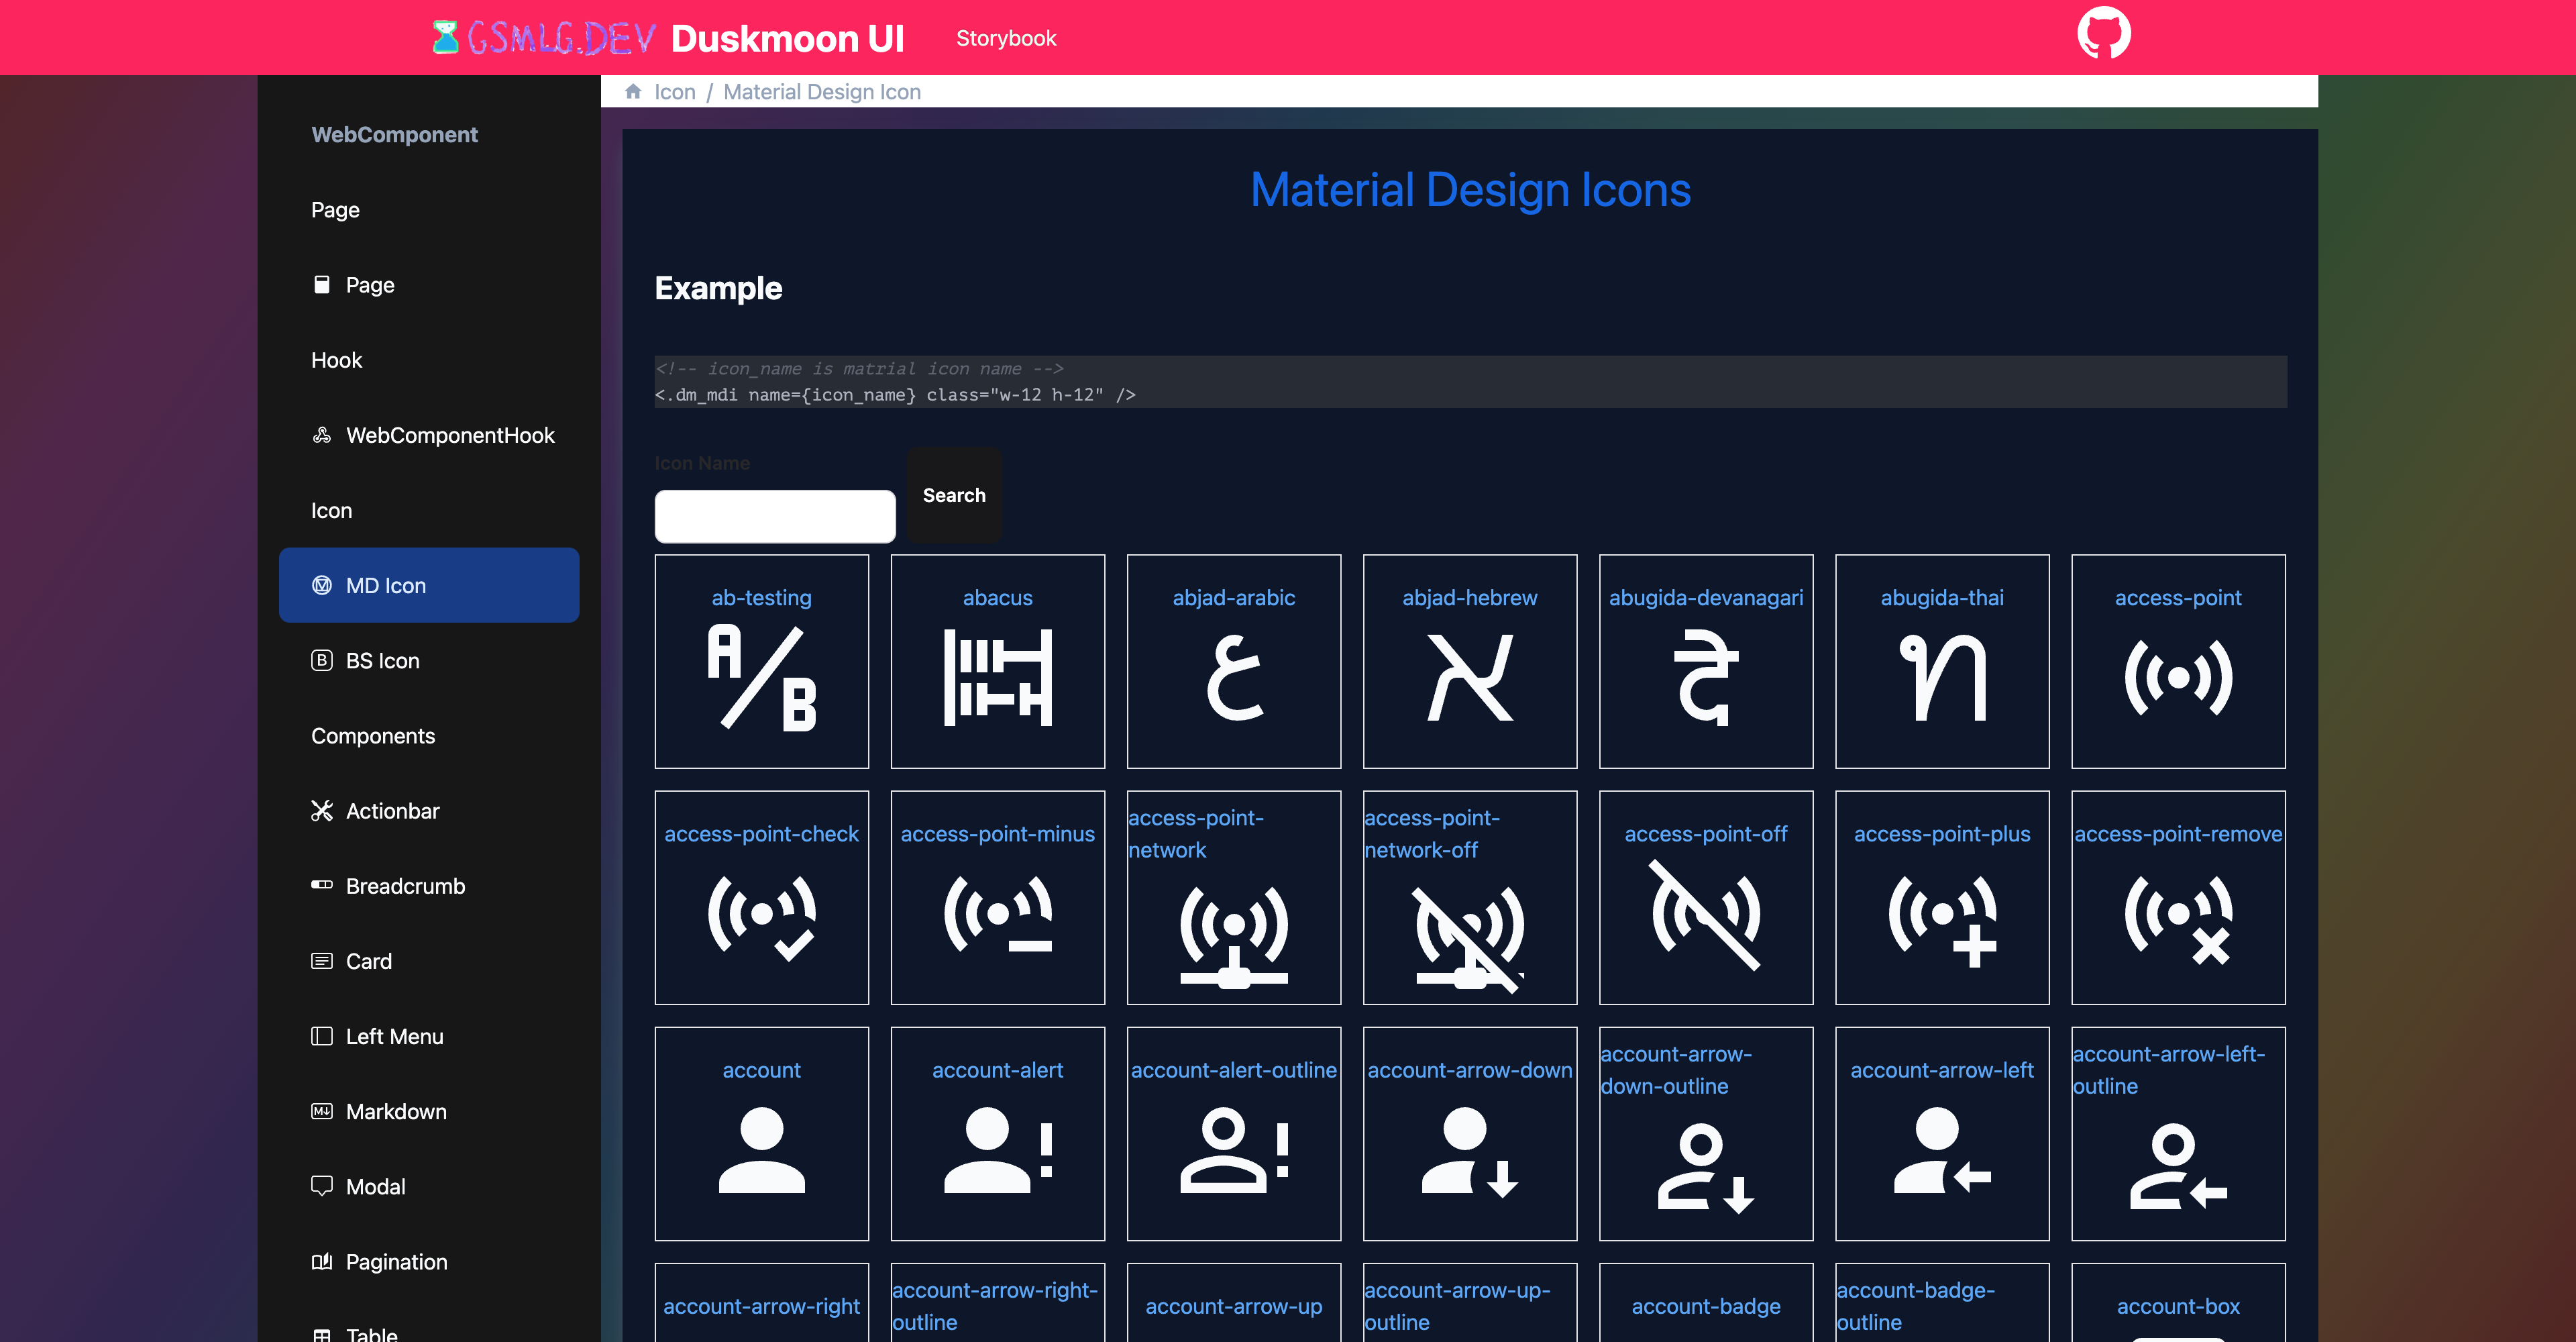Open the Breadcrumb component page

tap(429, 886)
